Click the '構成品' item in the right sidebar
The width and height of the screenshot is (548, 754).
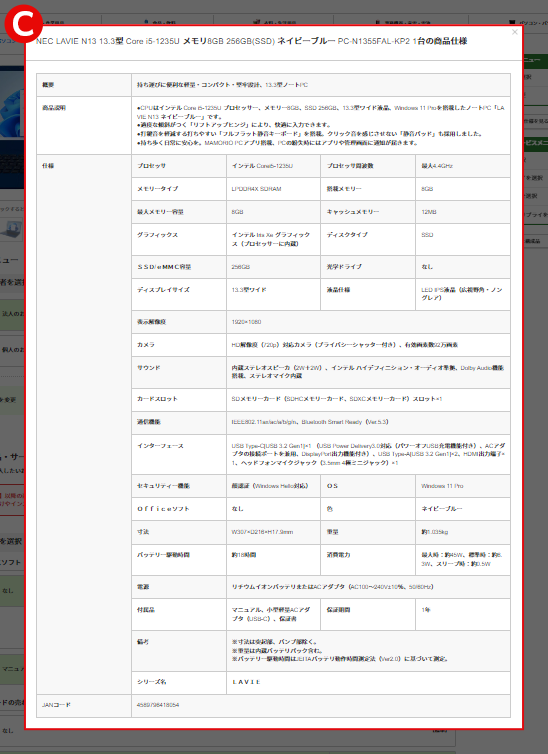click(532, 241)
